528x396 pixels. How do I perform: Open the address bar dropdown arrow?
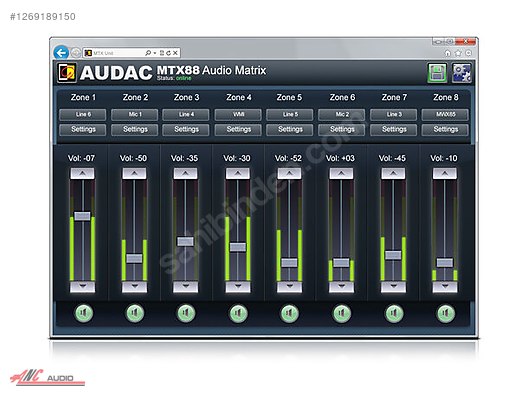155,53
